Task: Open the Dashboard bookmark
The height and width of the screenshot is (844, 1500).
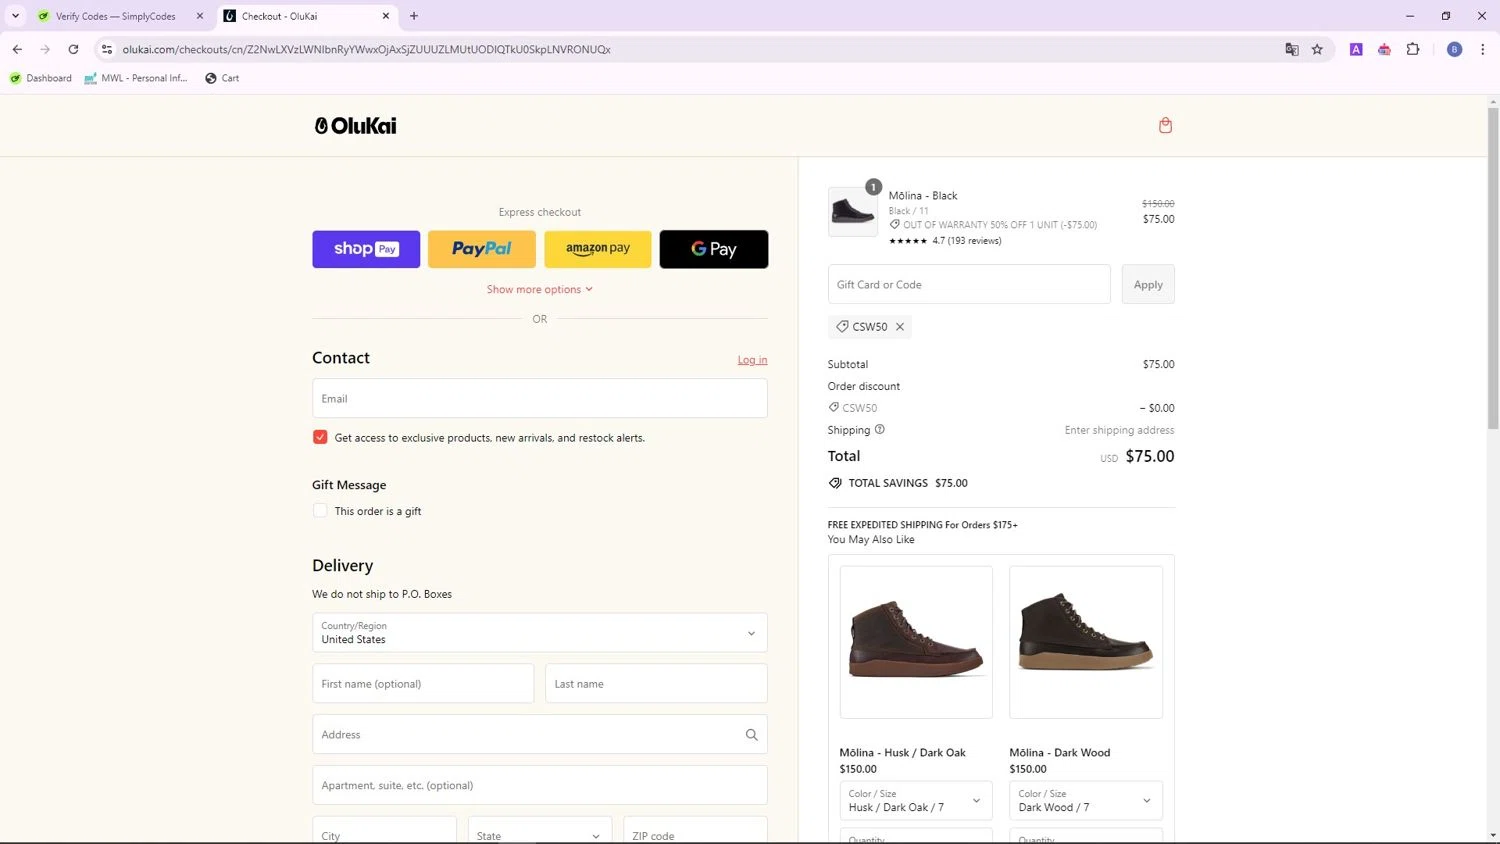Action: tap(41, 78)
